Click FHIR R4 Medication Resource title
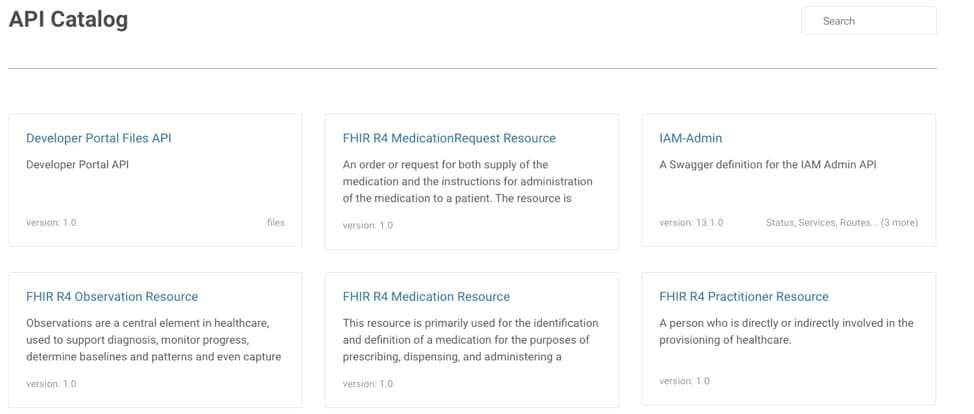974x414 pixels. (426, 296)
